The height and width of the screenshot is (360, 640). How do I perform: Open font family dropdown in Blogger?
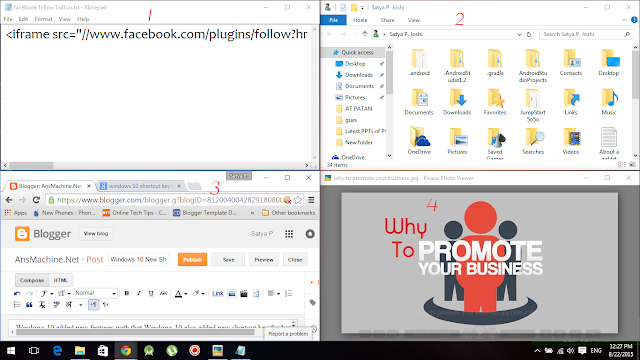[x=47, y=293]
